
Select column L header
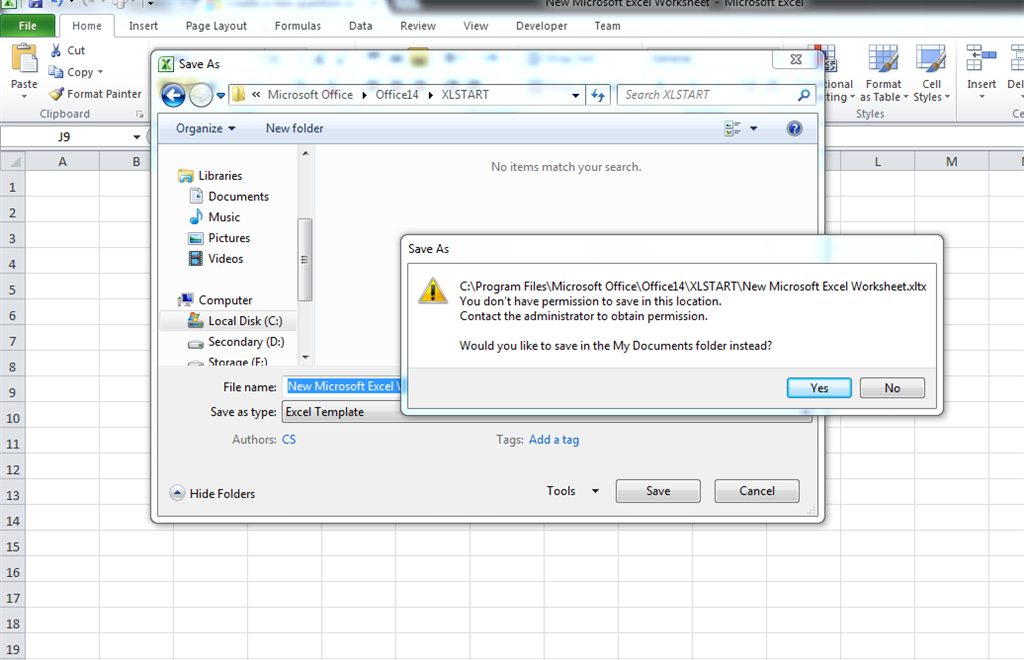coord(878,161)
